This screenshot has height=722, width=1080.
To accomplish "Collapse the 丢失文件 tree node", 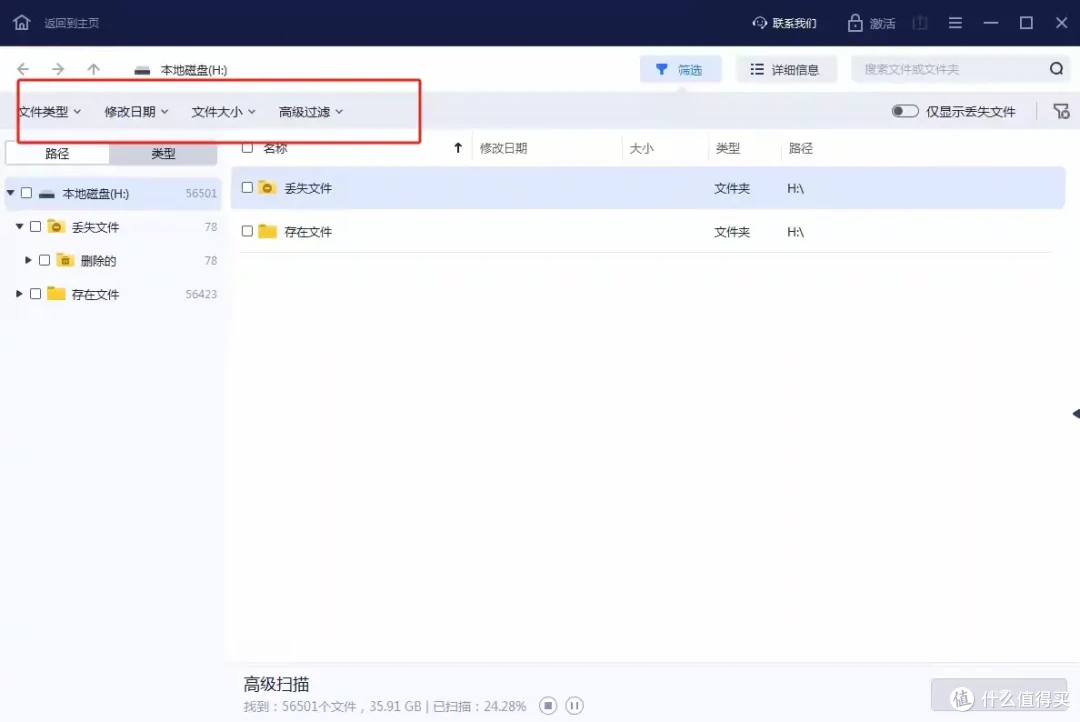I will click(x=19, y=226).
